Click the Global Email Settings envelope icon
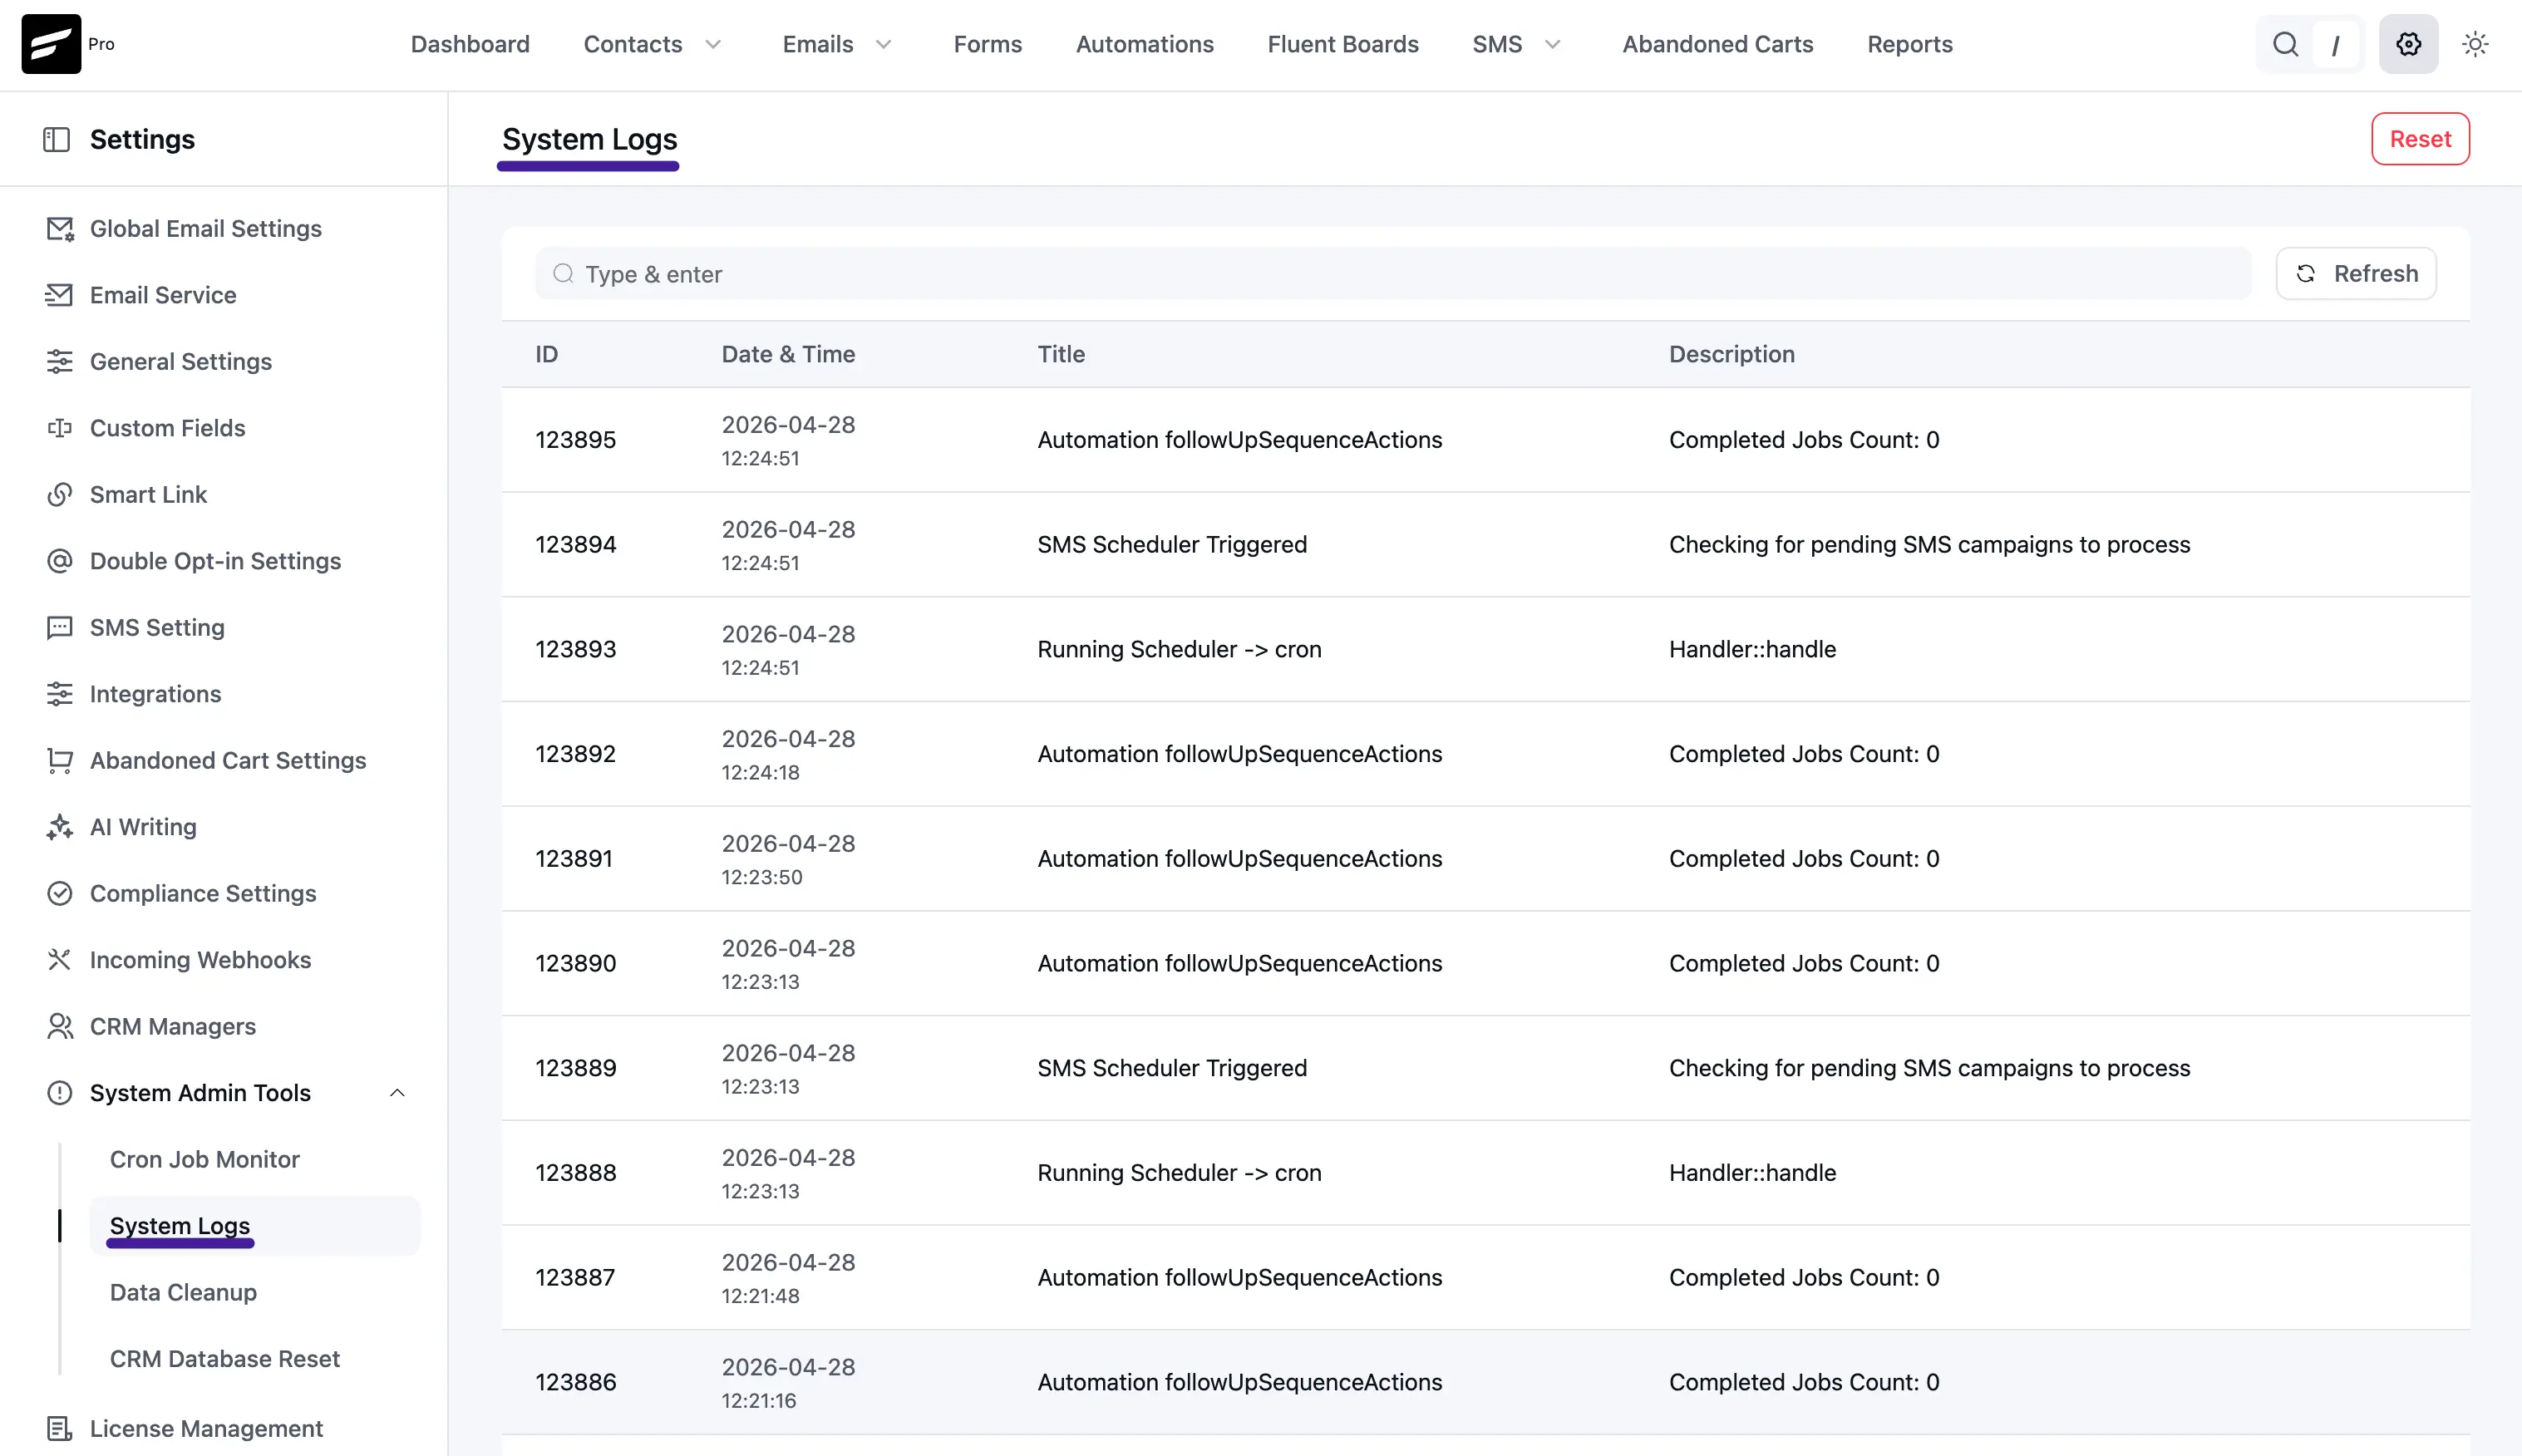 point(60,229)
